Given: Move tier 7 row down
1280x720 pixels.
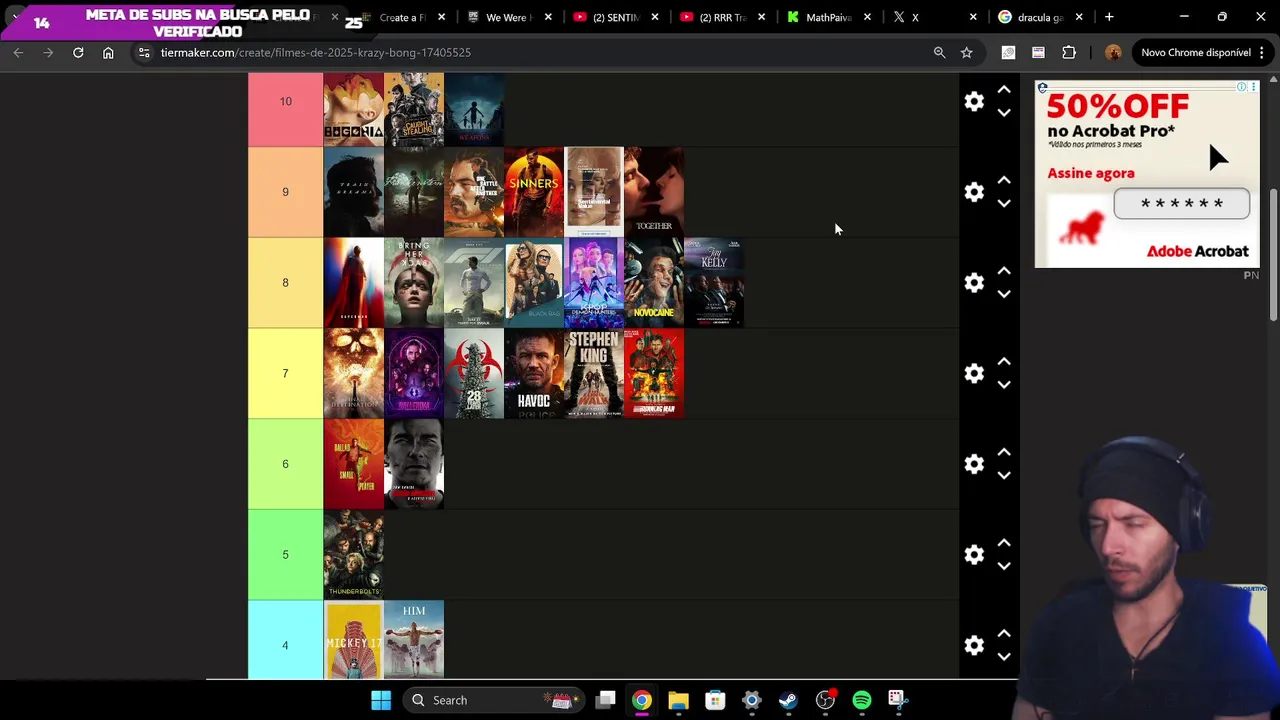Looking at the screenshot, I should pyautogui.click(x=1004, y=385).
